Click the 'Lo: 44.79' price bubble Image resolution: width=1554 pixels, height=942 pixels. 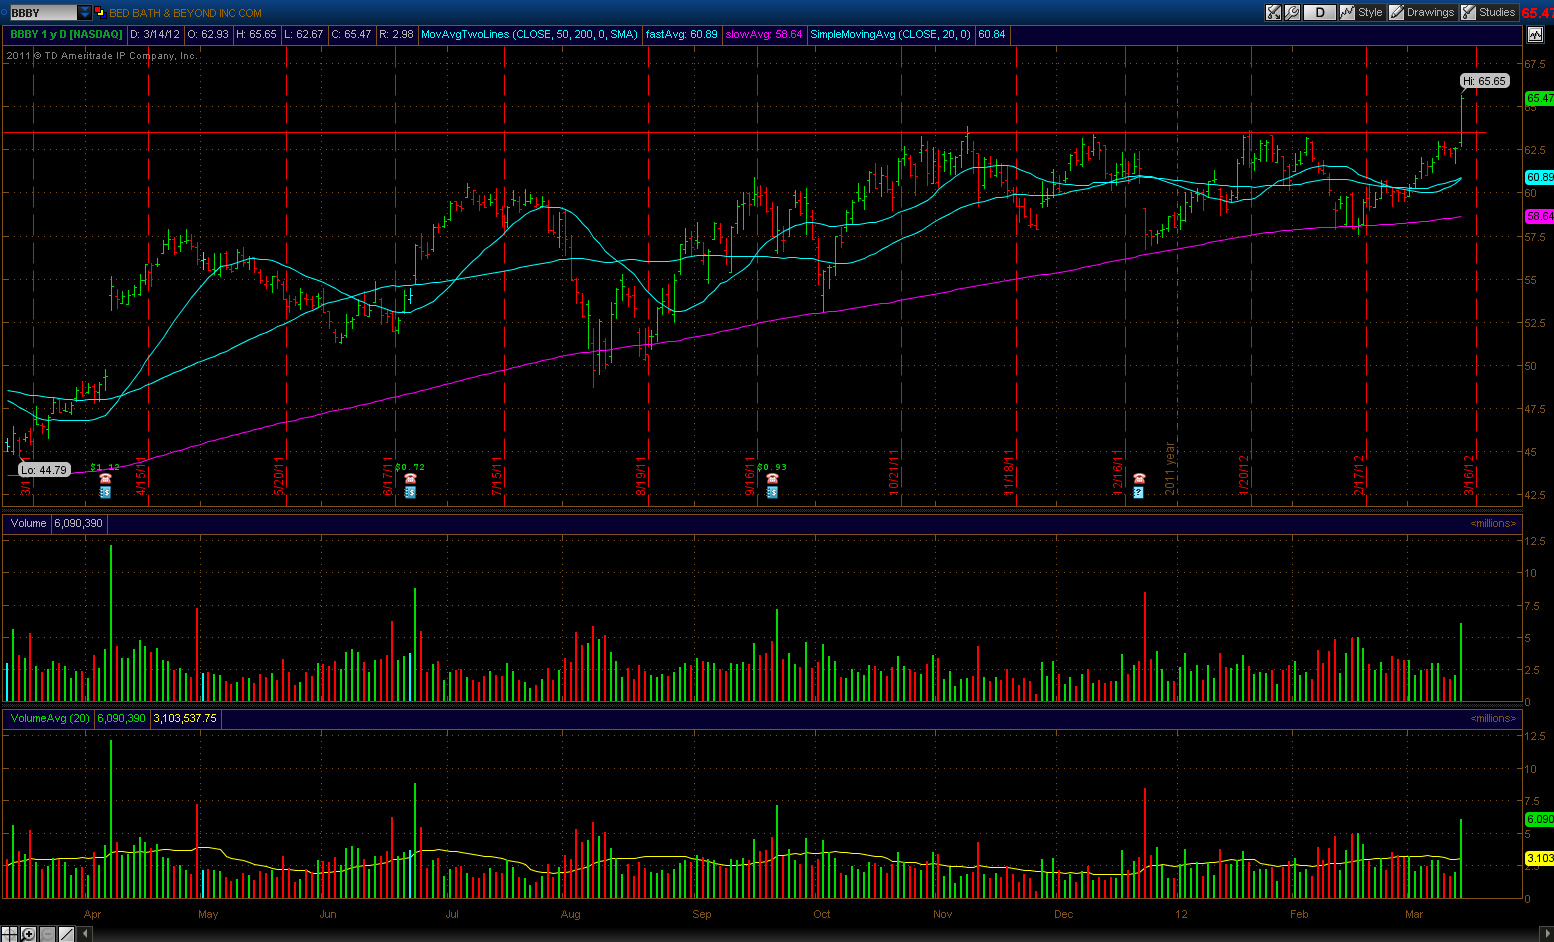44,469
